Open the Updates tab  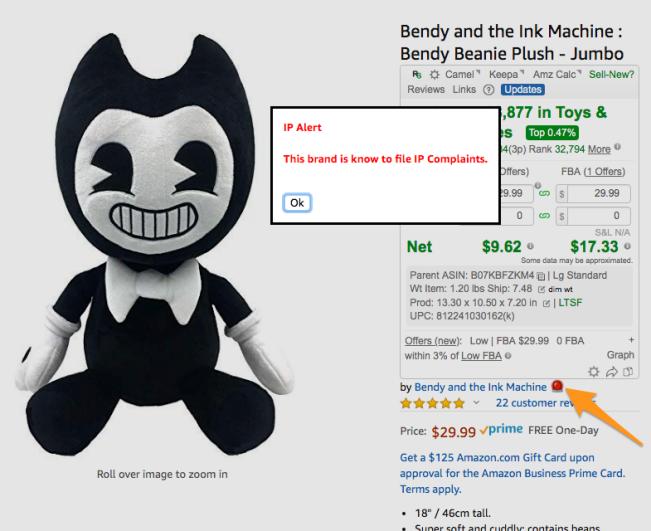pos(523,90)
